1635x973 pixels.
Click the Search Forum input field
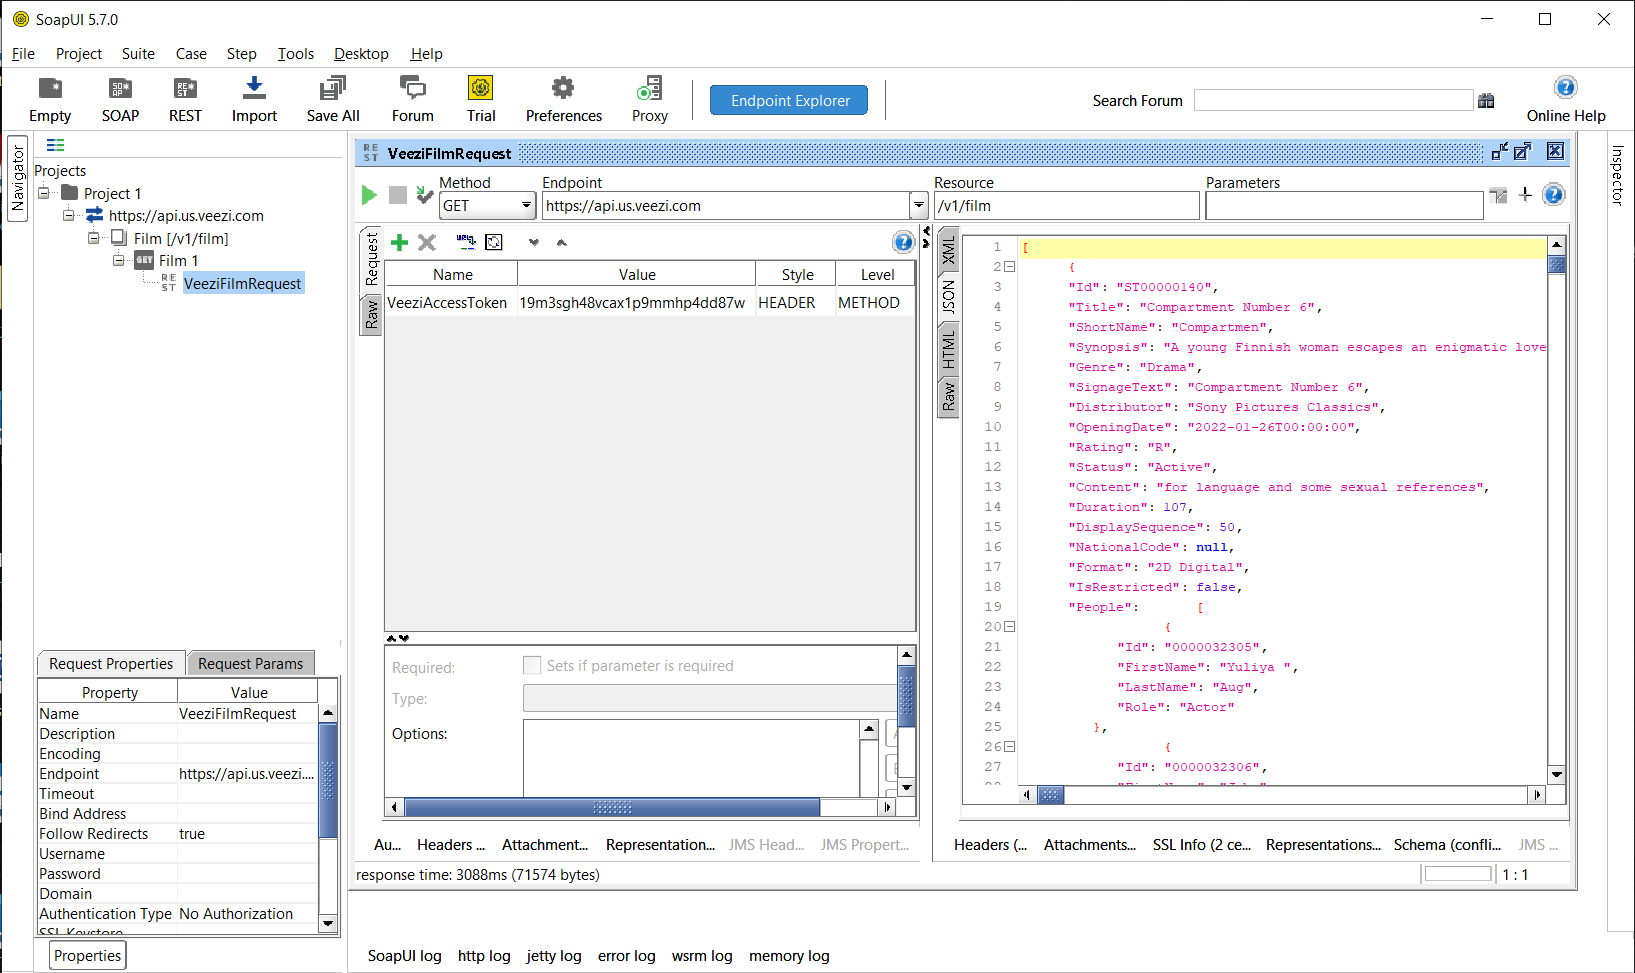point(1332,101)
